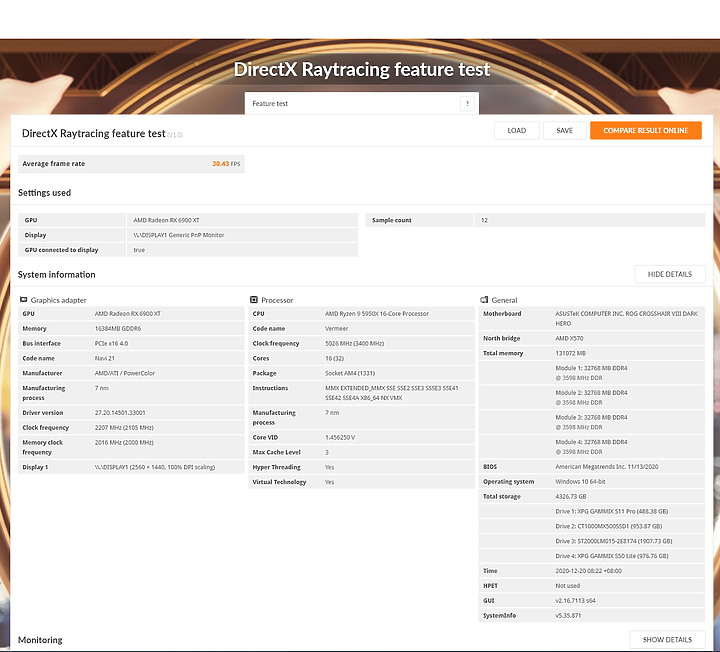Click Sample count value 12

[484, 220]
